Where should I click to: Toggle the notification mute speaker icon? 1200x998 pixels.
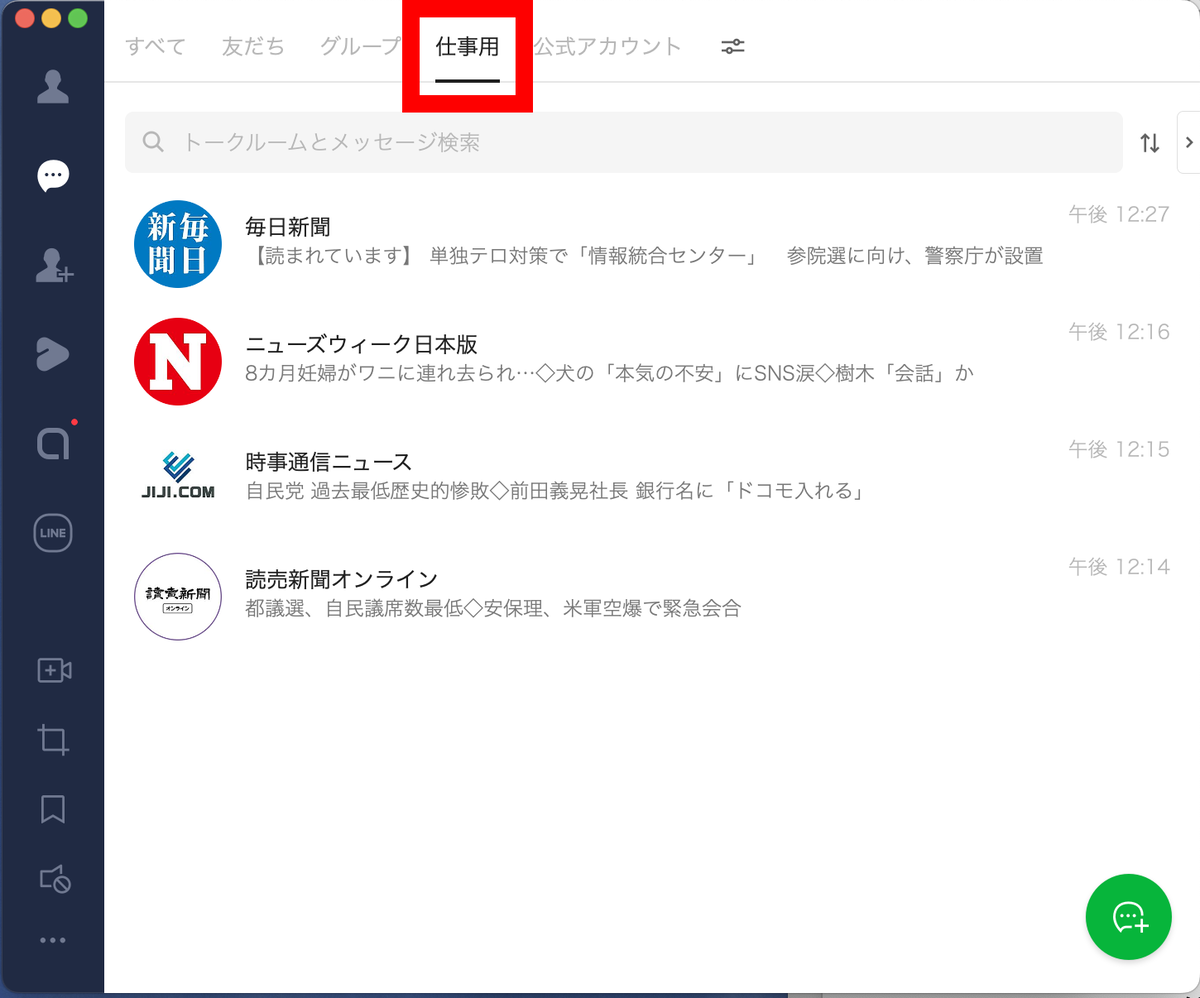53,879
